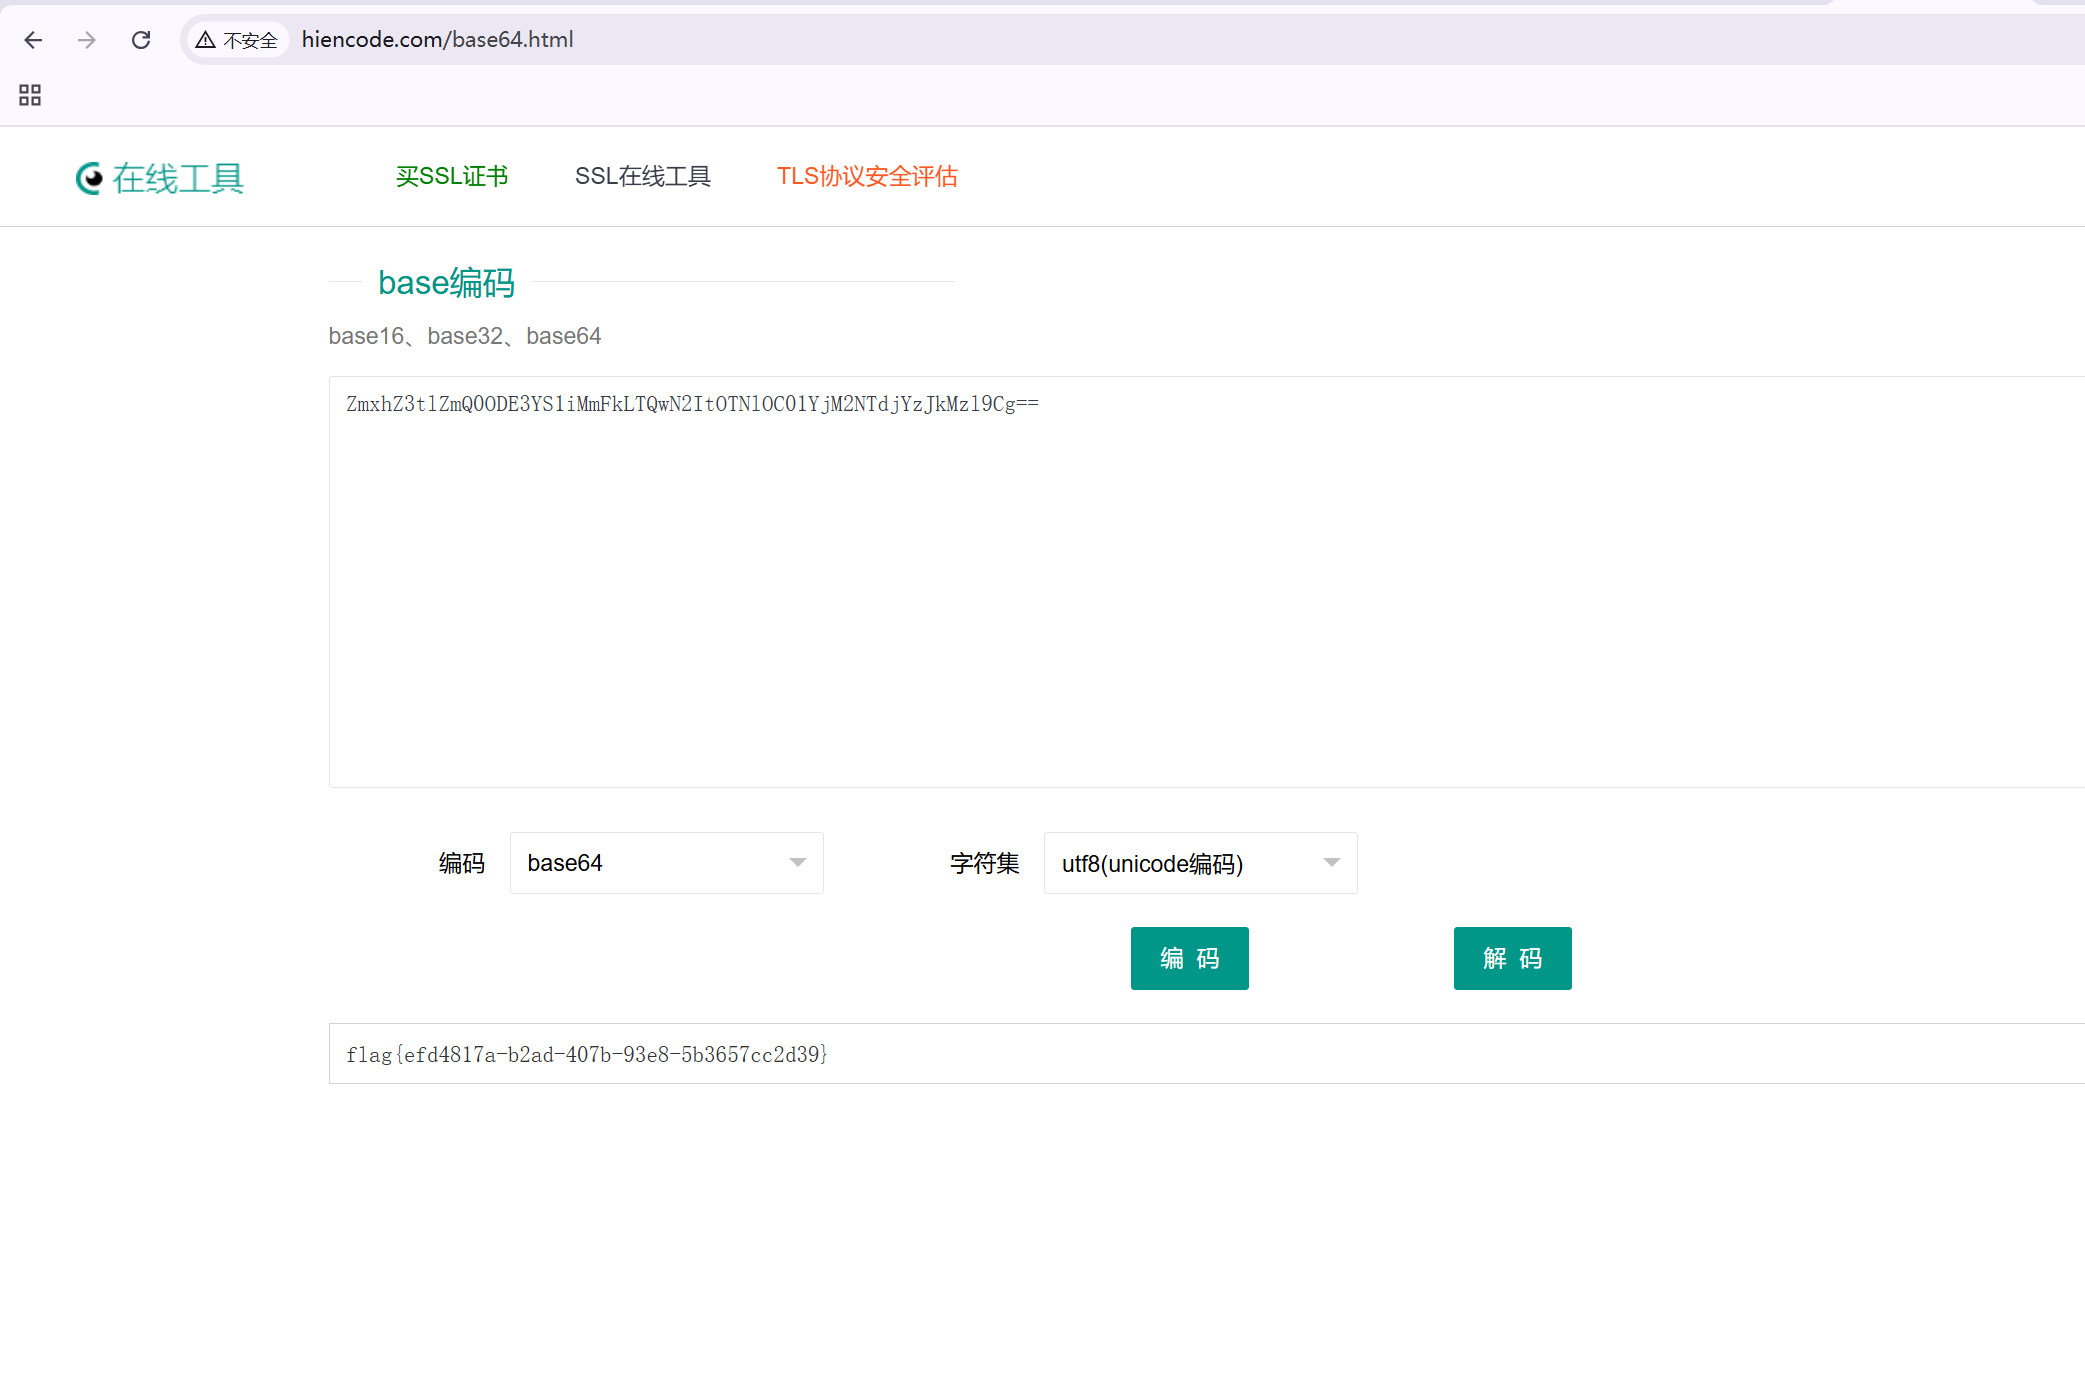Open the TLS协议安全评估 page
Screen dimensions: 2085x1400
click(x=866, y=176)
